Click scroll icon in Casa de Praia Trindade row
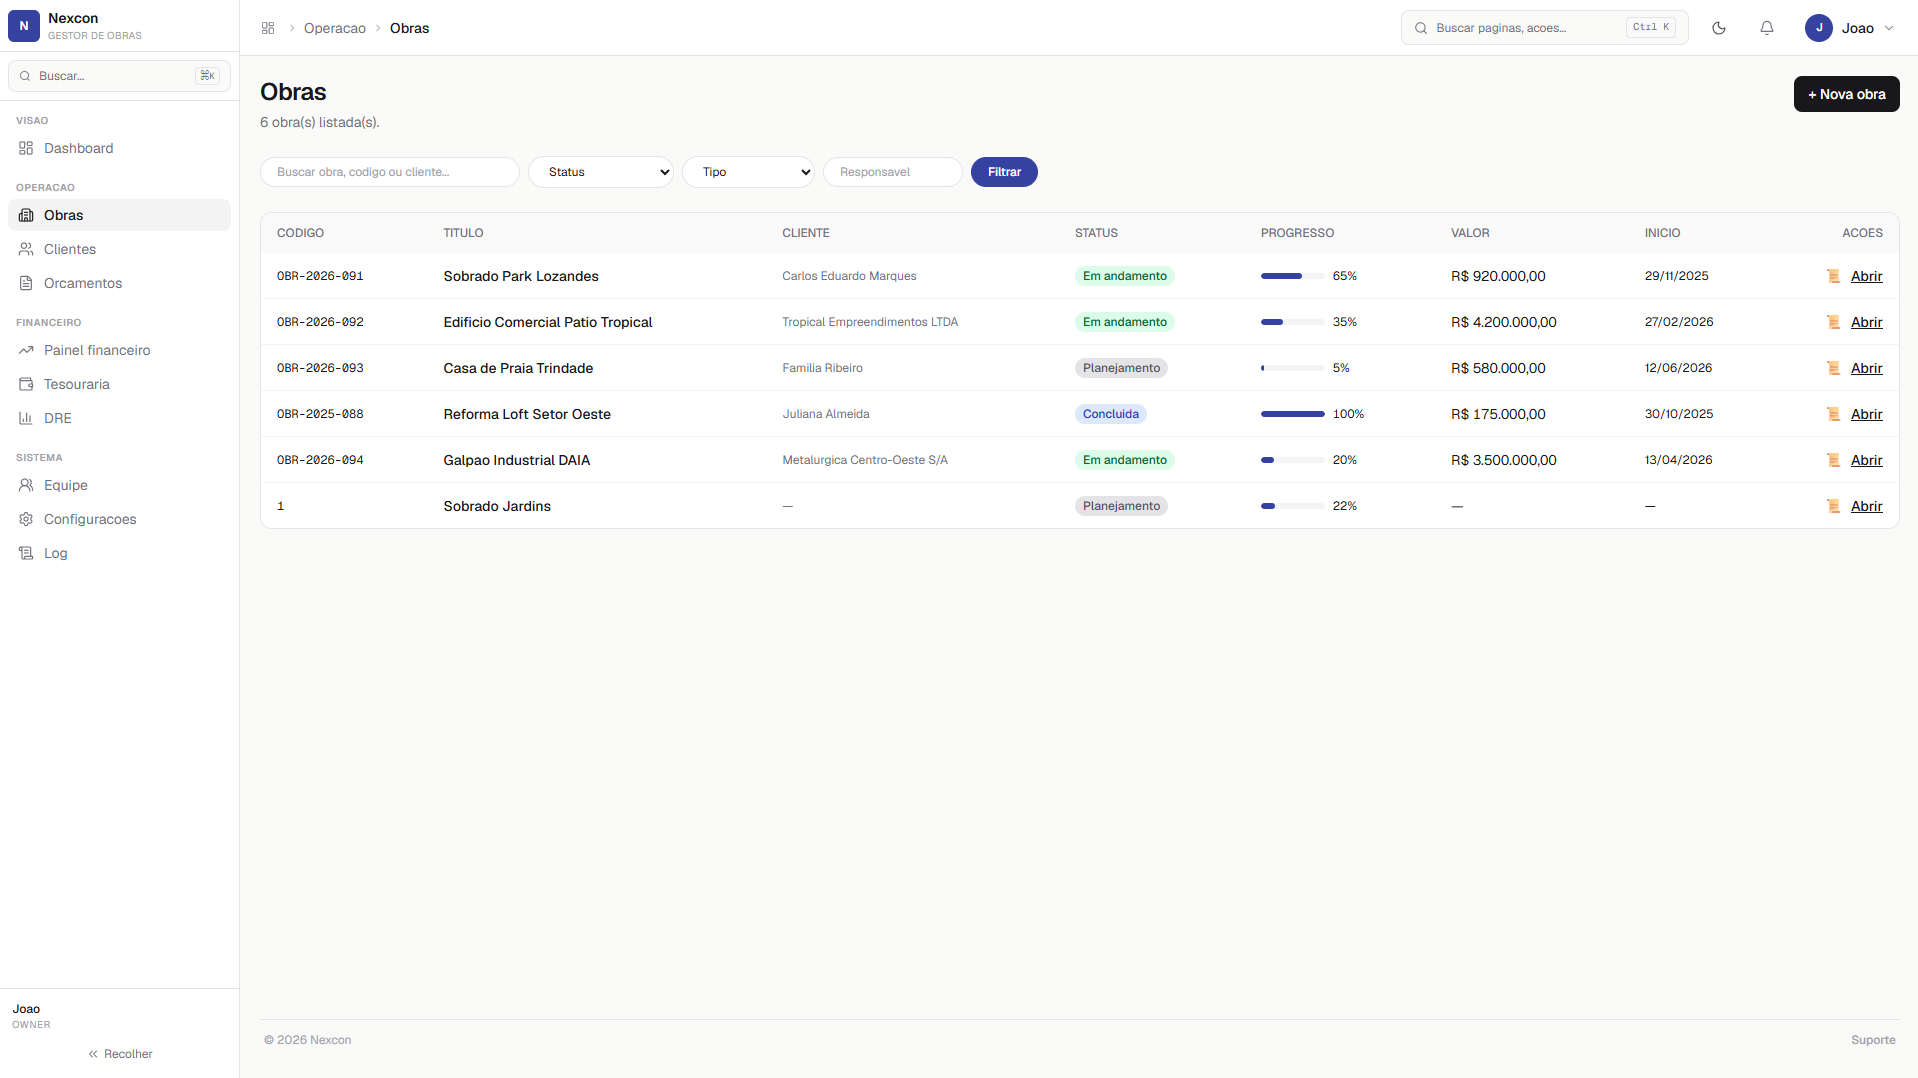This screenshot has width=1918, height=1078. pos(1833,368)
